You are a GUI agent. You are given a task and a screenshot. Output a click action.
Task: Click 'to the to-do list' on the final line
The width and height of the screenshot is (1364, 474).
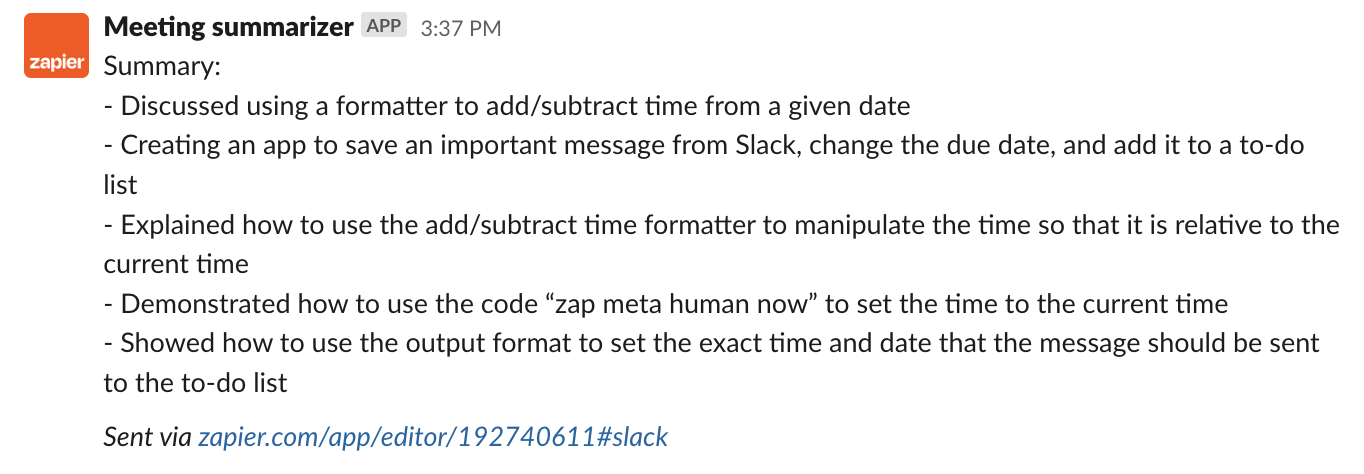[x=196, y=383]
